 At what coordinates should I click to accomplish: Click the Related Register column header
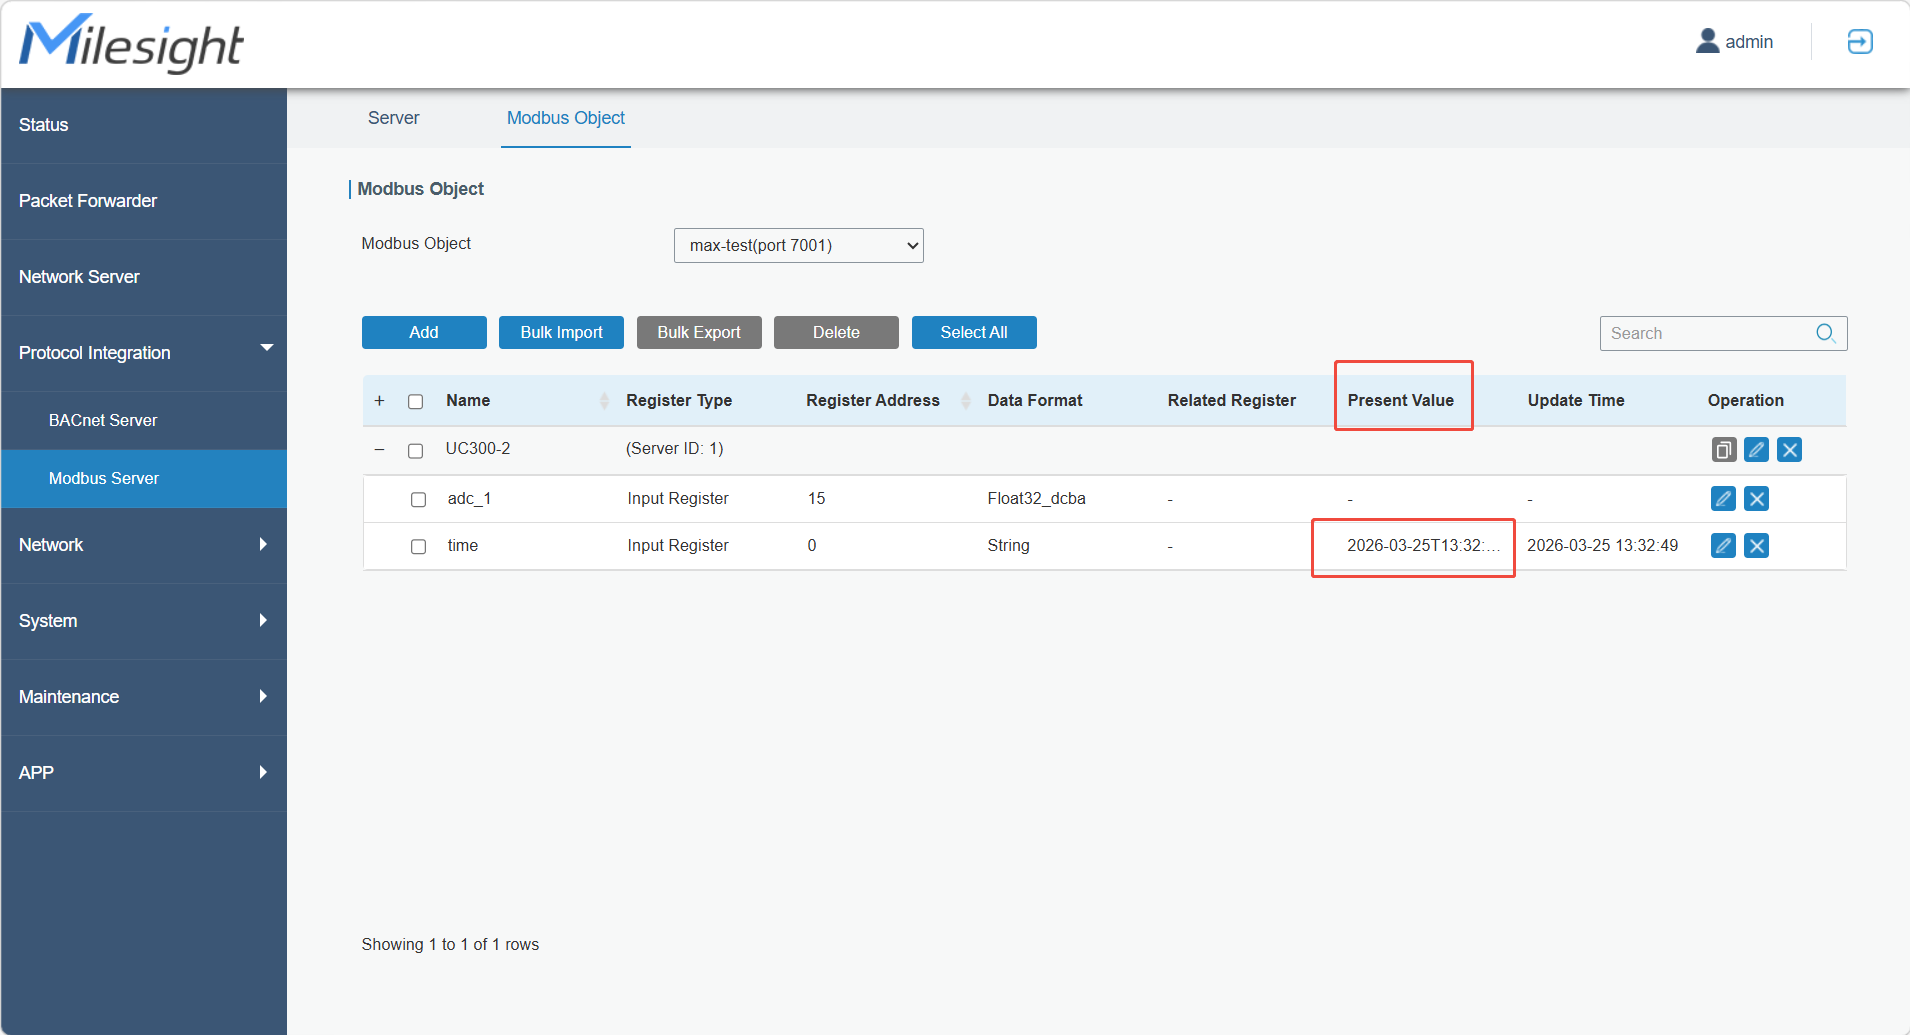(x=1232, y=401)
